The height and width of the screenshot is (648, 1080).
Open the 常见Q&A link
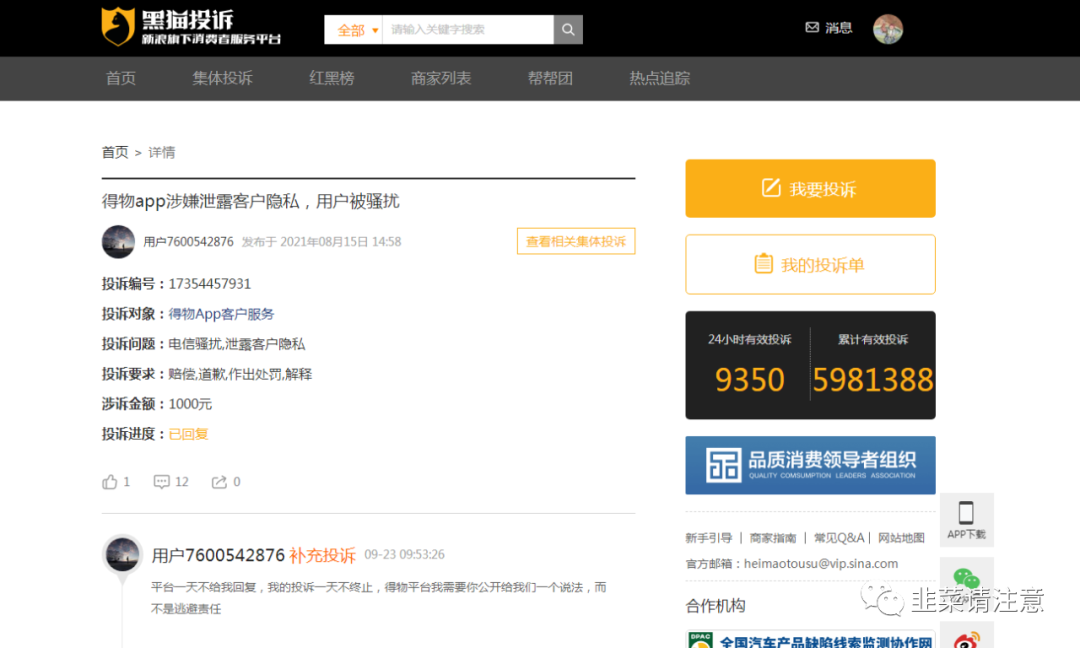[x=839, y=538]
